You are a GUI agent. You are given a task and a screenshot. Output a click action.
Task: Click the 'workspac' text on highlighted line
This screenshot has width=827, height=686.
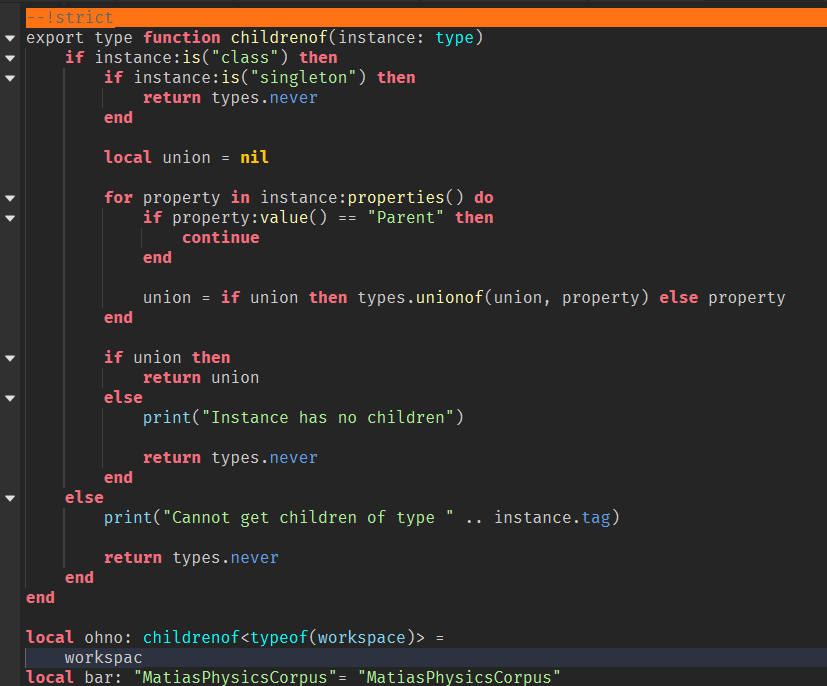[x=103, y=658]
